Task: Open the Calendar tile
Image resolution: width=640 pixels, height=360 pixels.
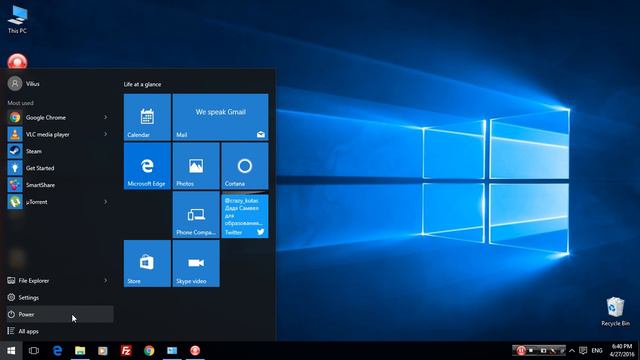Action: [x=147, y=117]
